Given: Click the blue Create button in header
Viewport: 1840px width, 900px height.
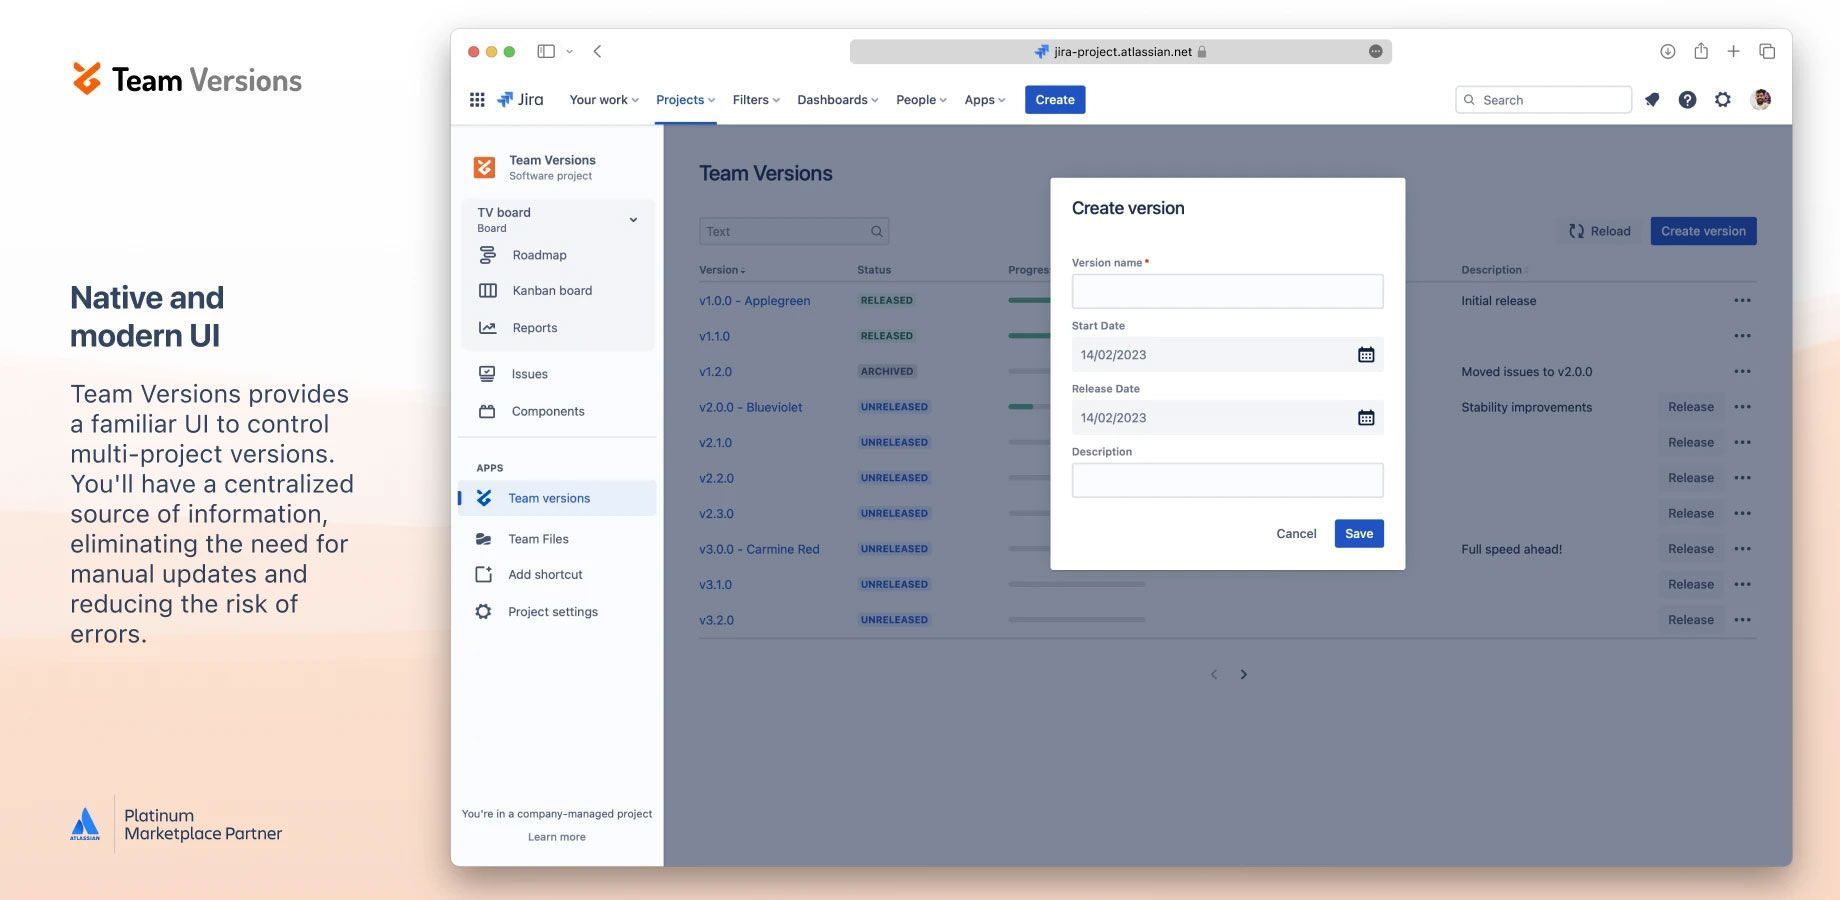Looking at the screenshot, I should pos(1055,100).
